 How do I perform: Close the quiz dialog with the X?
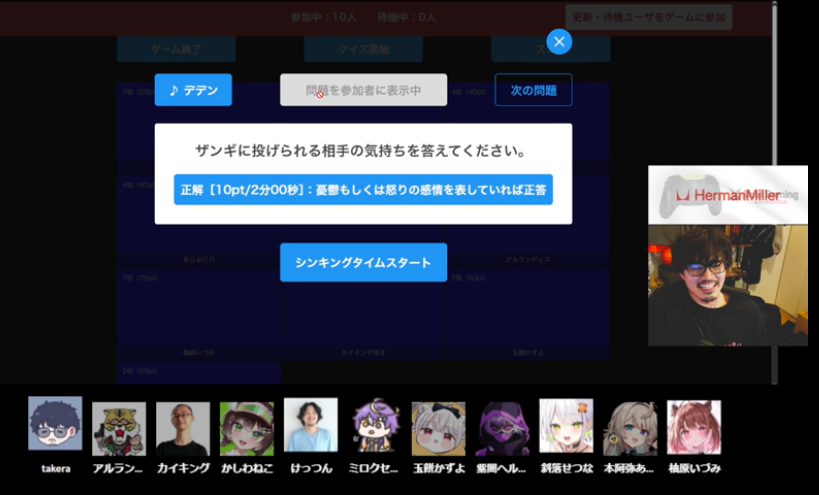click(x=560, y=41)
